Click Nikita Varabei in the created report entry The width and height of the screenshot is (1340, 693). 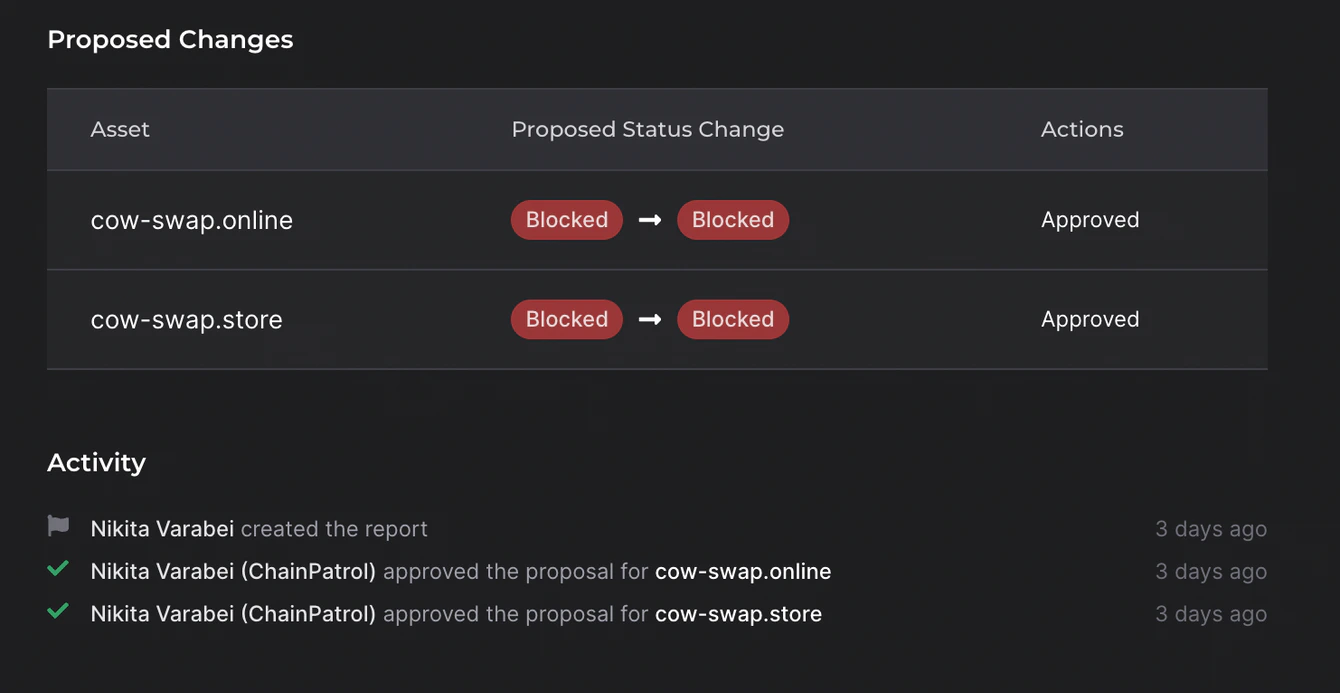(162, 529)
